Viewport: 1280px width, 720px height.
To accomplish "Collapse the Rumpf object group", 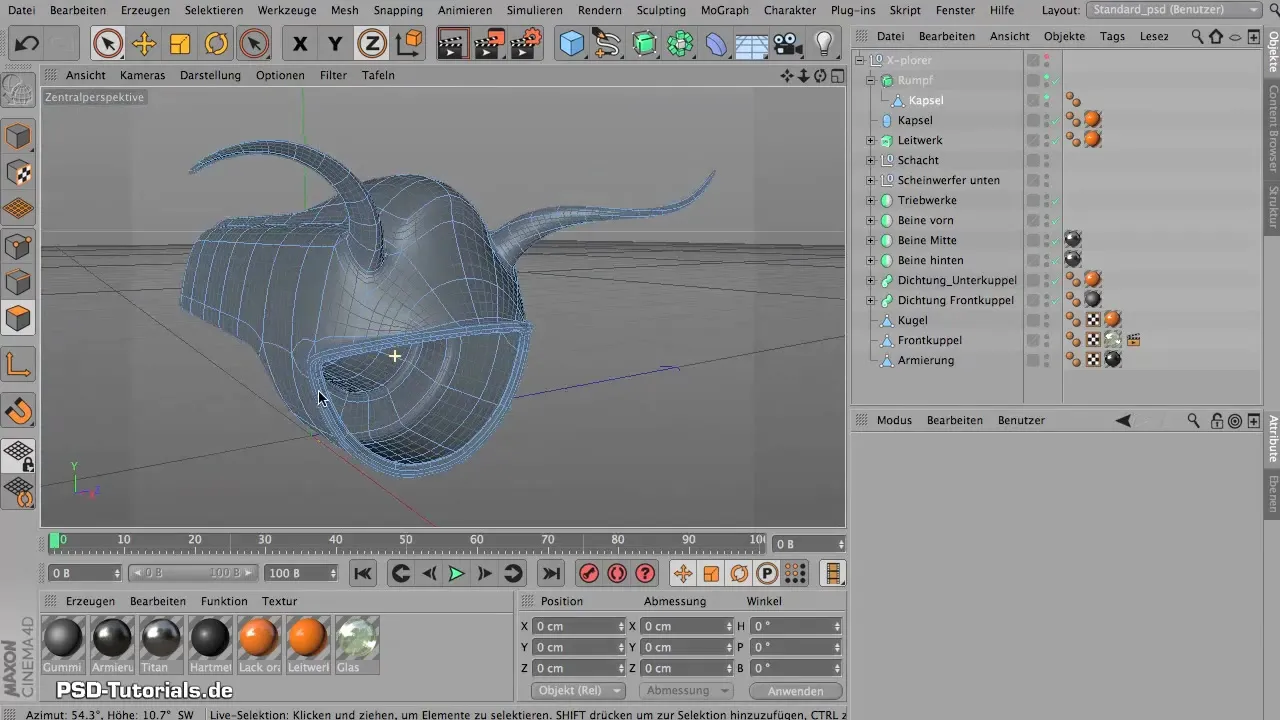I will (x=871, y=80).
